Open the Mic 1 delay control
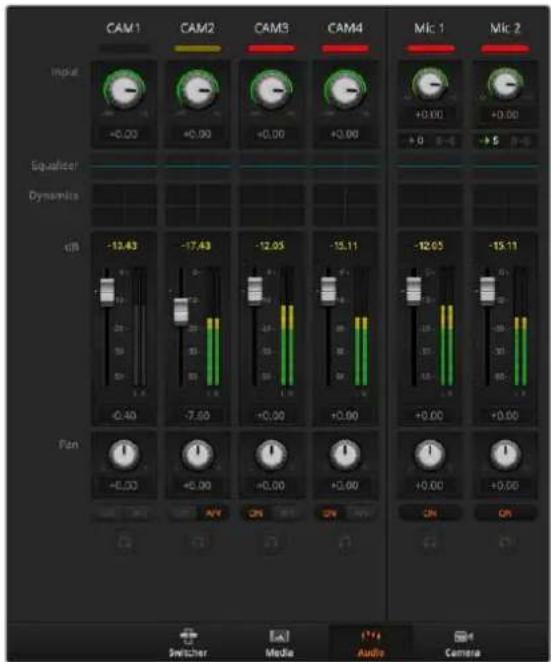551x662 pixels. click(x=416, y=141)
